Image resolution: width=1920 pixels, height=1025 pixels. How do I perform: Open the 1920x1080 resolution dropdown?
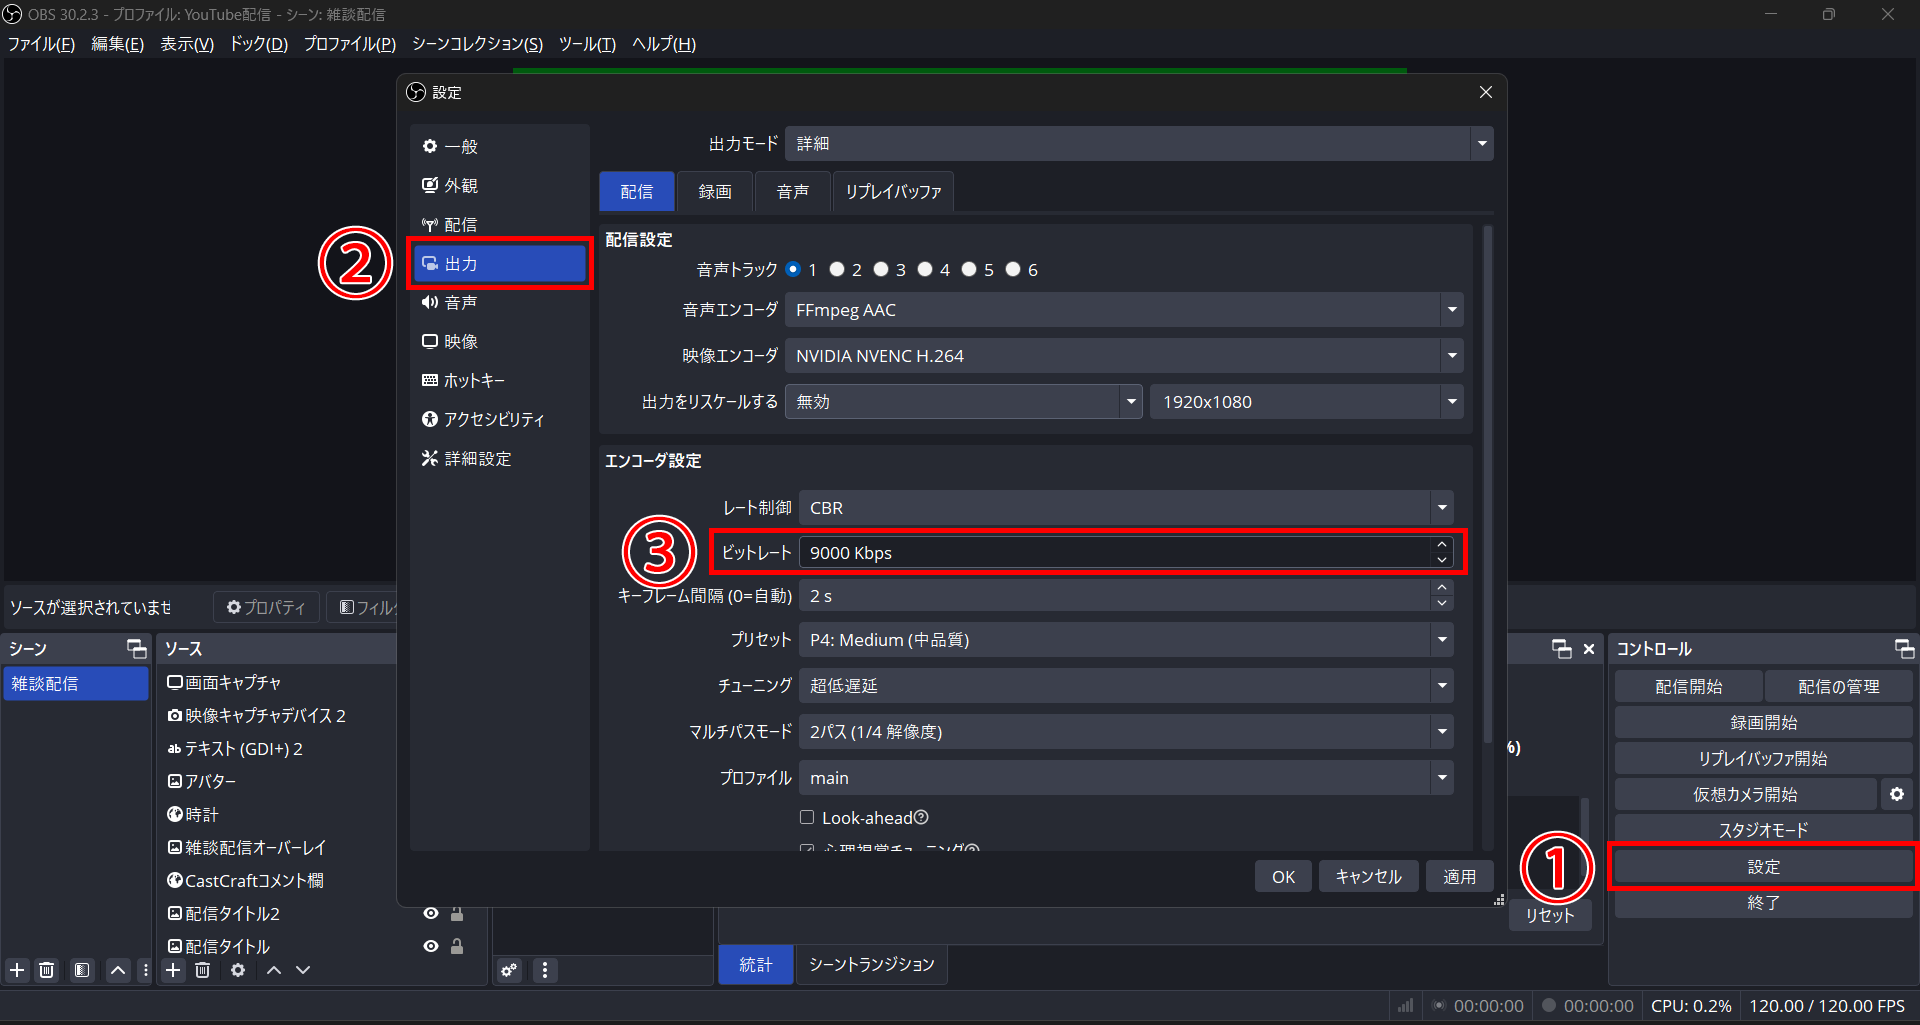pyautogui.click(x=1306, y=402)
